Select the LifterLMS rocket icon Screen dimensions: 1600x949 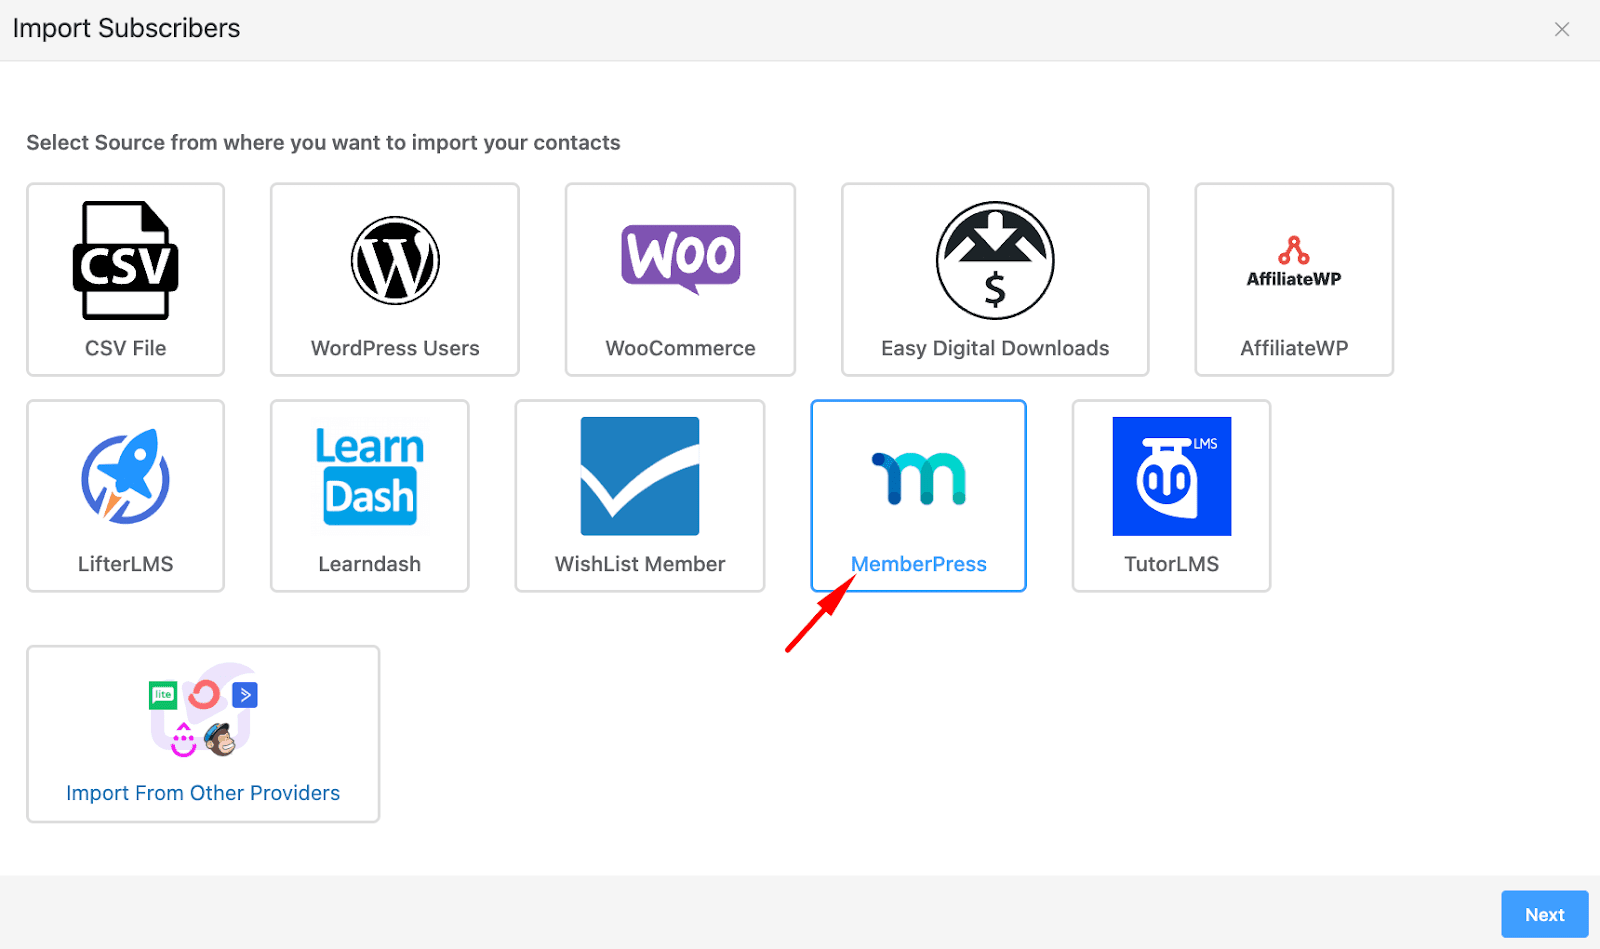click(x=125, y=477)
